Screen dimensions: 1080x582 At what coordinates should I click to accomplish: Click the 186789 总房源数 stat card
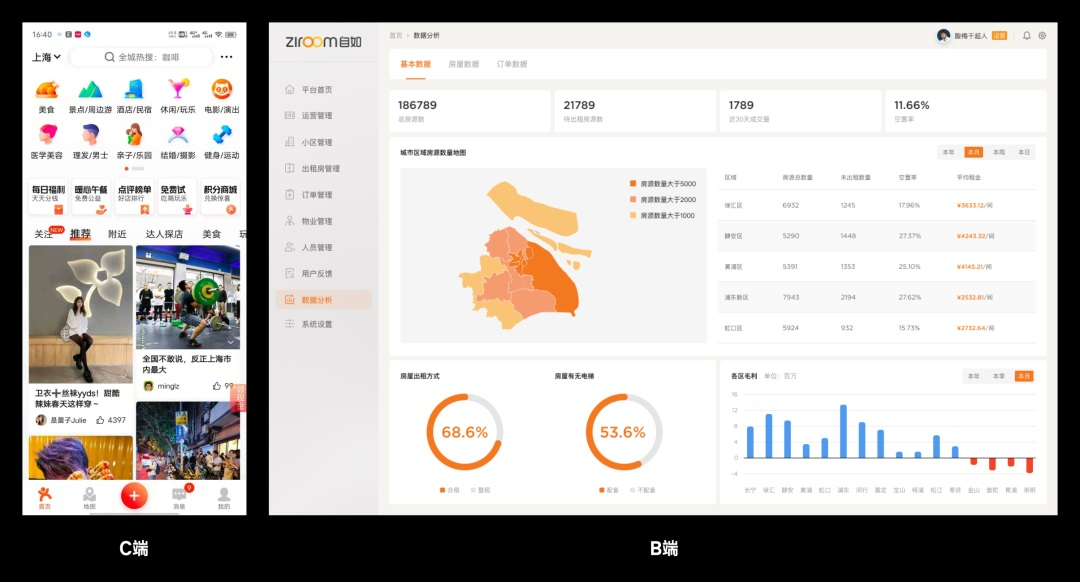coord(470,112)
